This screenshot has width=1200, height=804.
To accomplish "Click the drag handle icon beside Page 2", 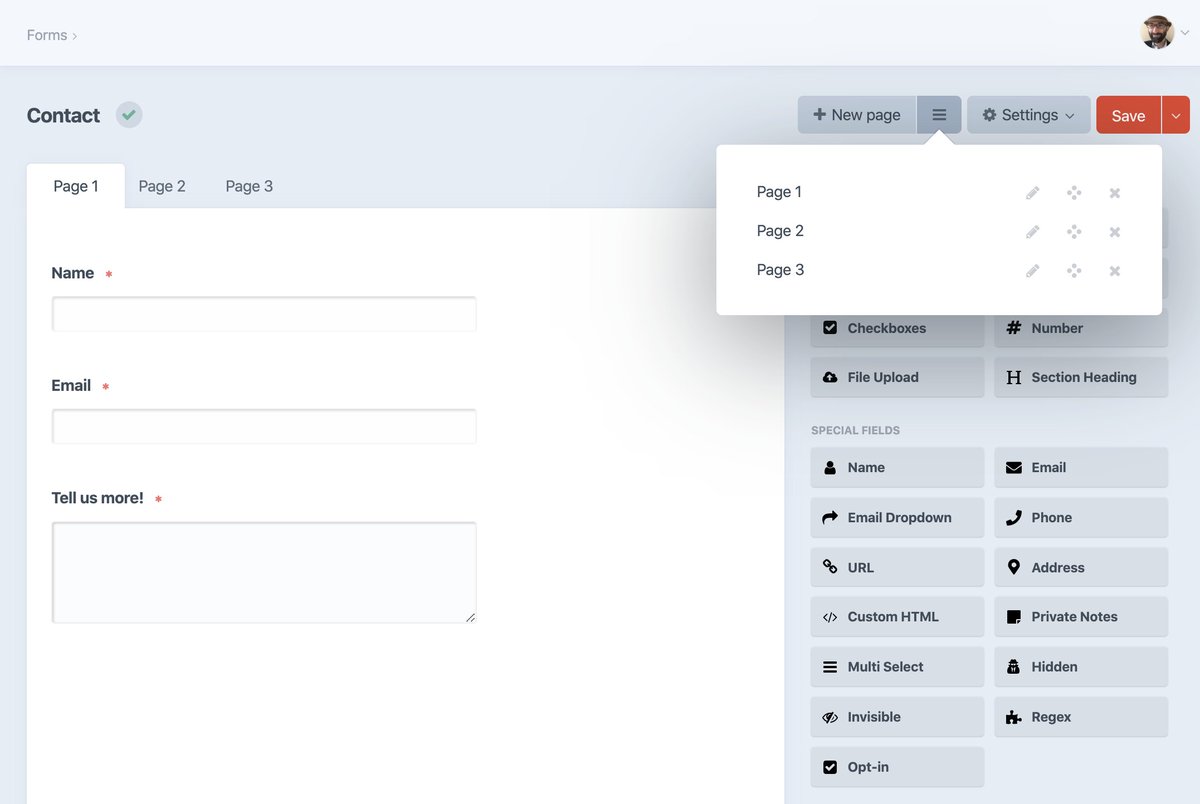I will 1074,231.
